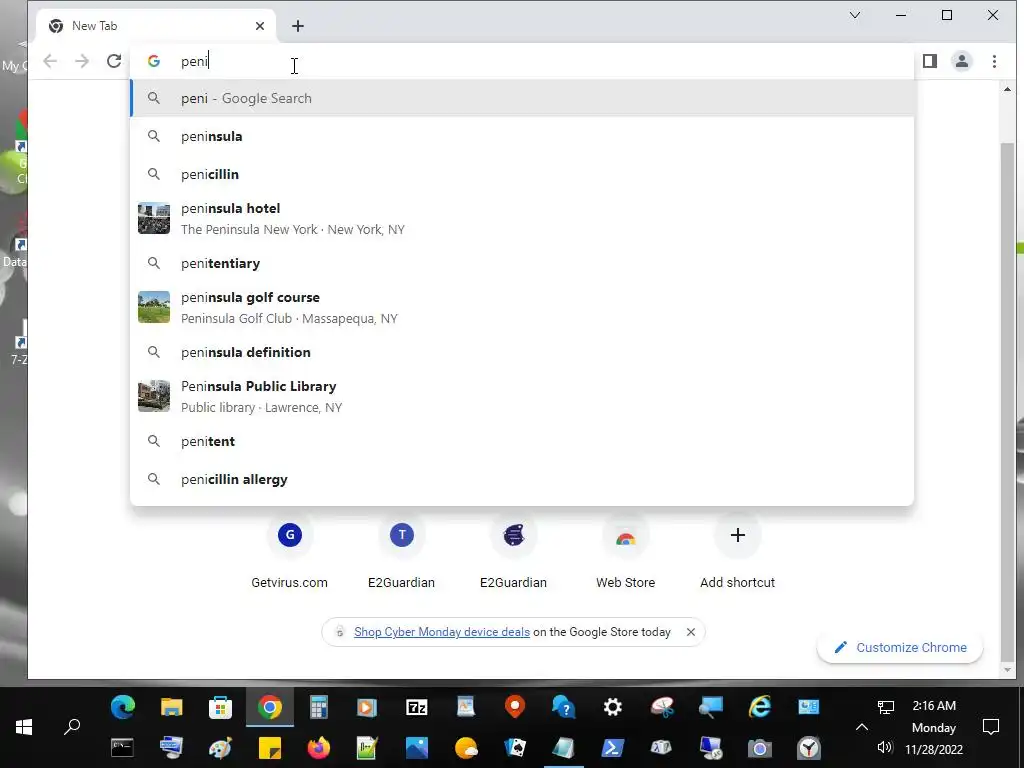Open the clock app in taskbar

pyautogui.click(x=808, y=748)
